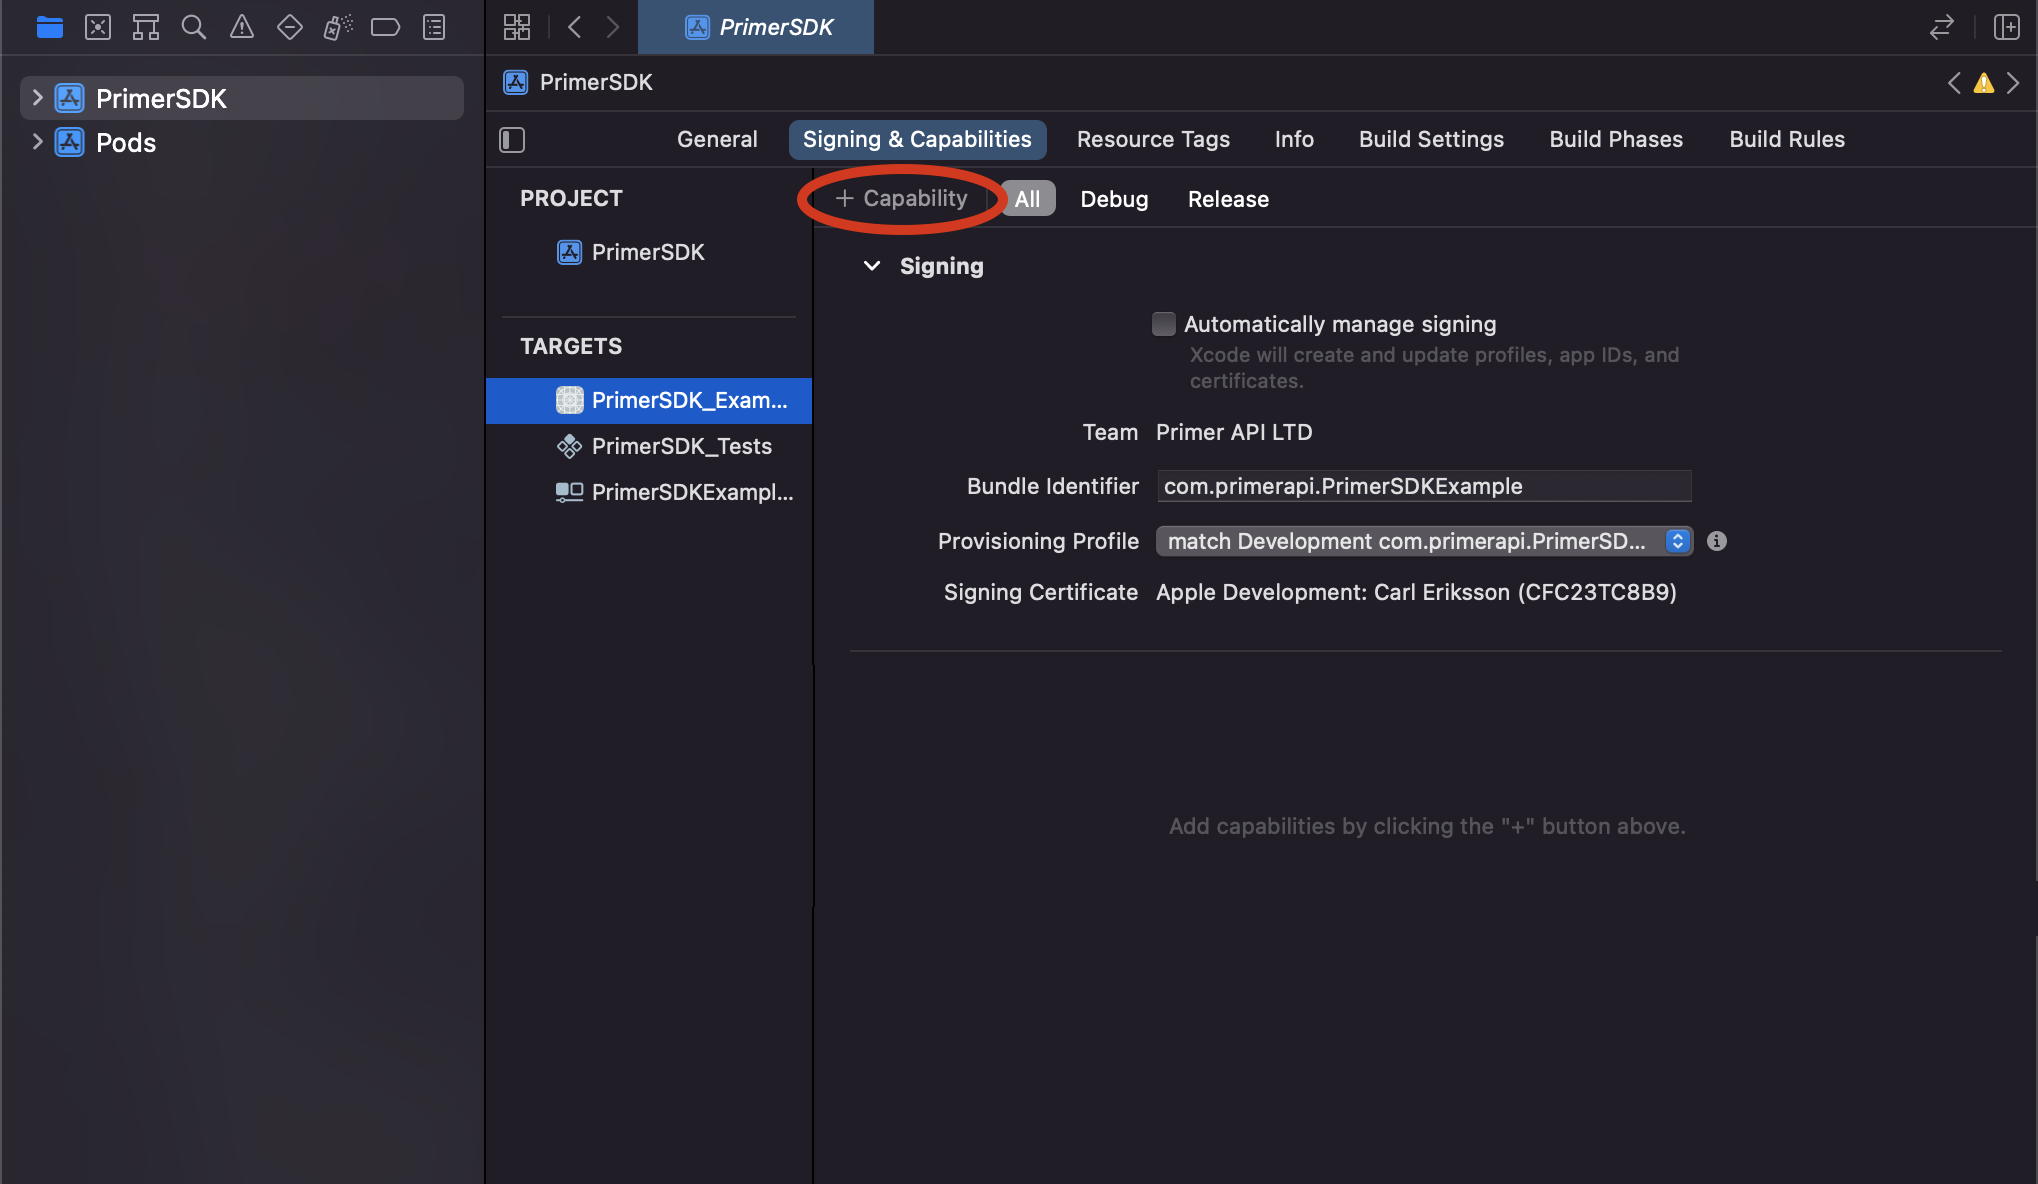The image size is (2038, 1184).
Task: Open the Source Control navigator icon
Action: [x=98, y=27]
